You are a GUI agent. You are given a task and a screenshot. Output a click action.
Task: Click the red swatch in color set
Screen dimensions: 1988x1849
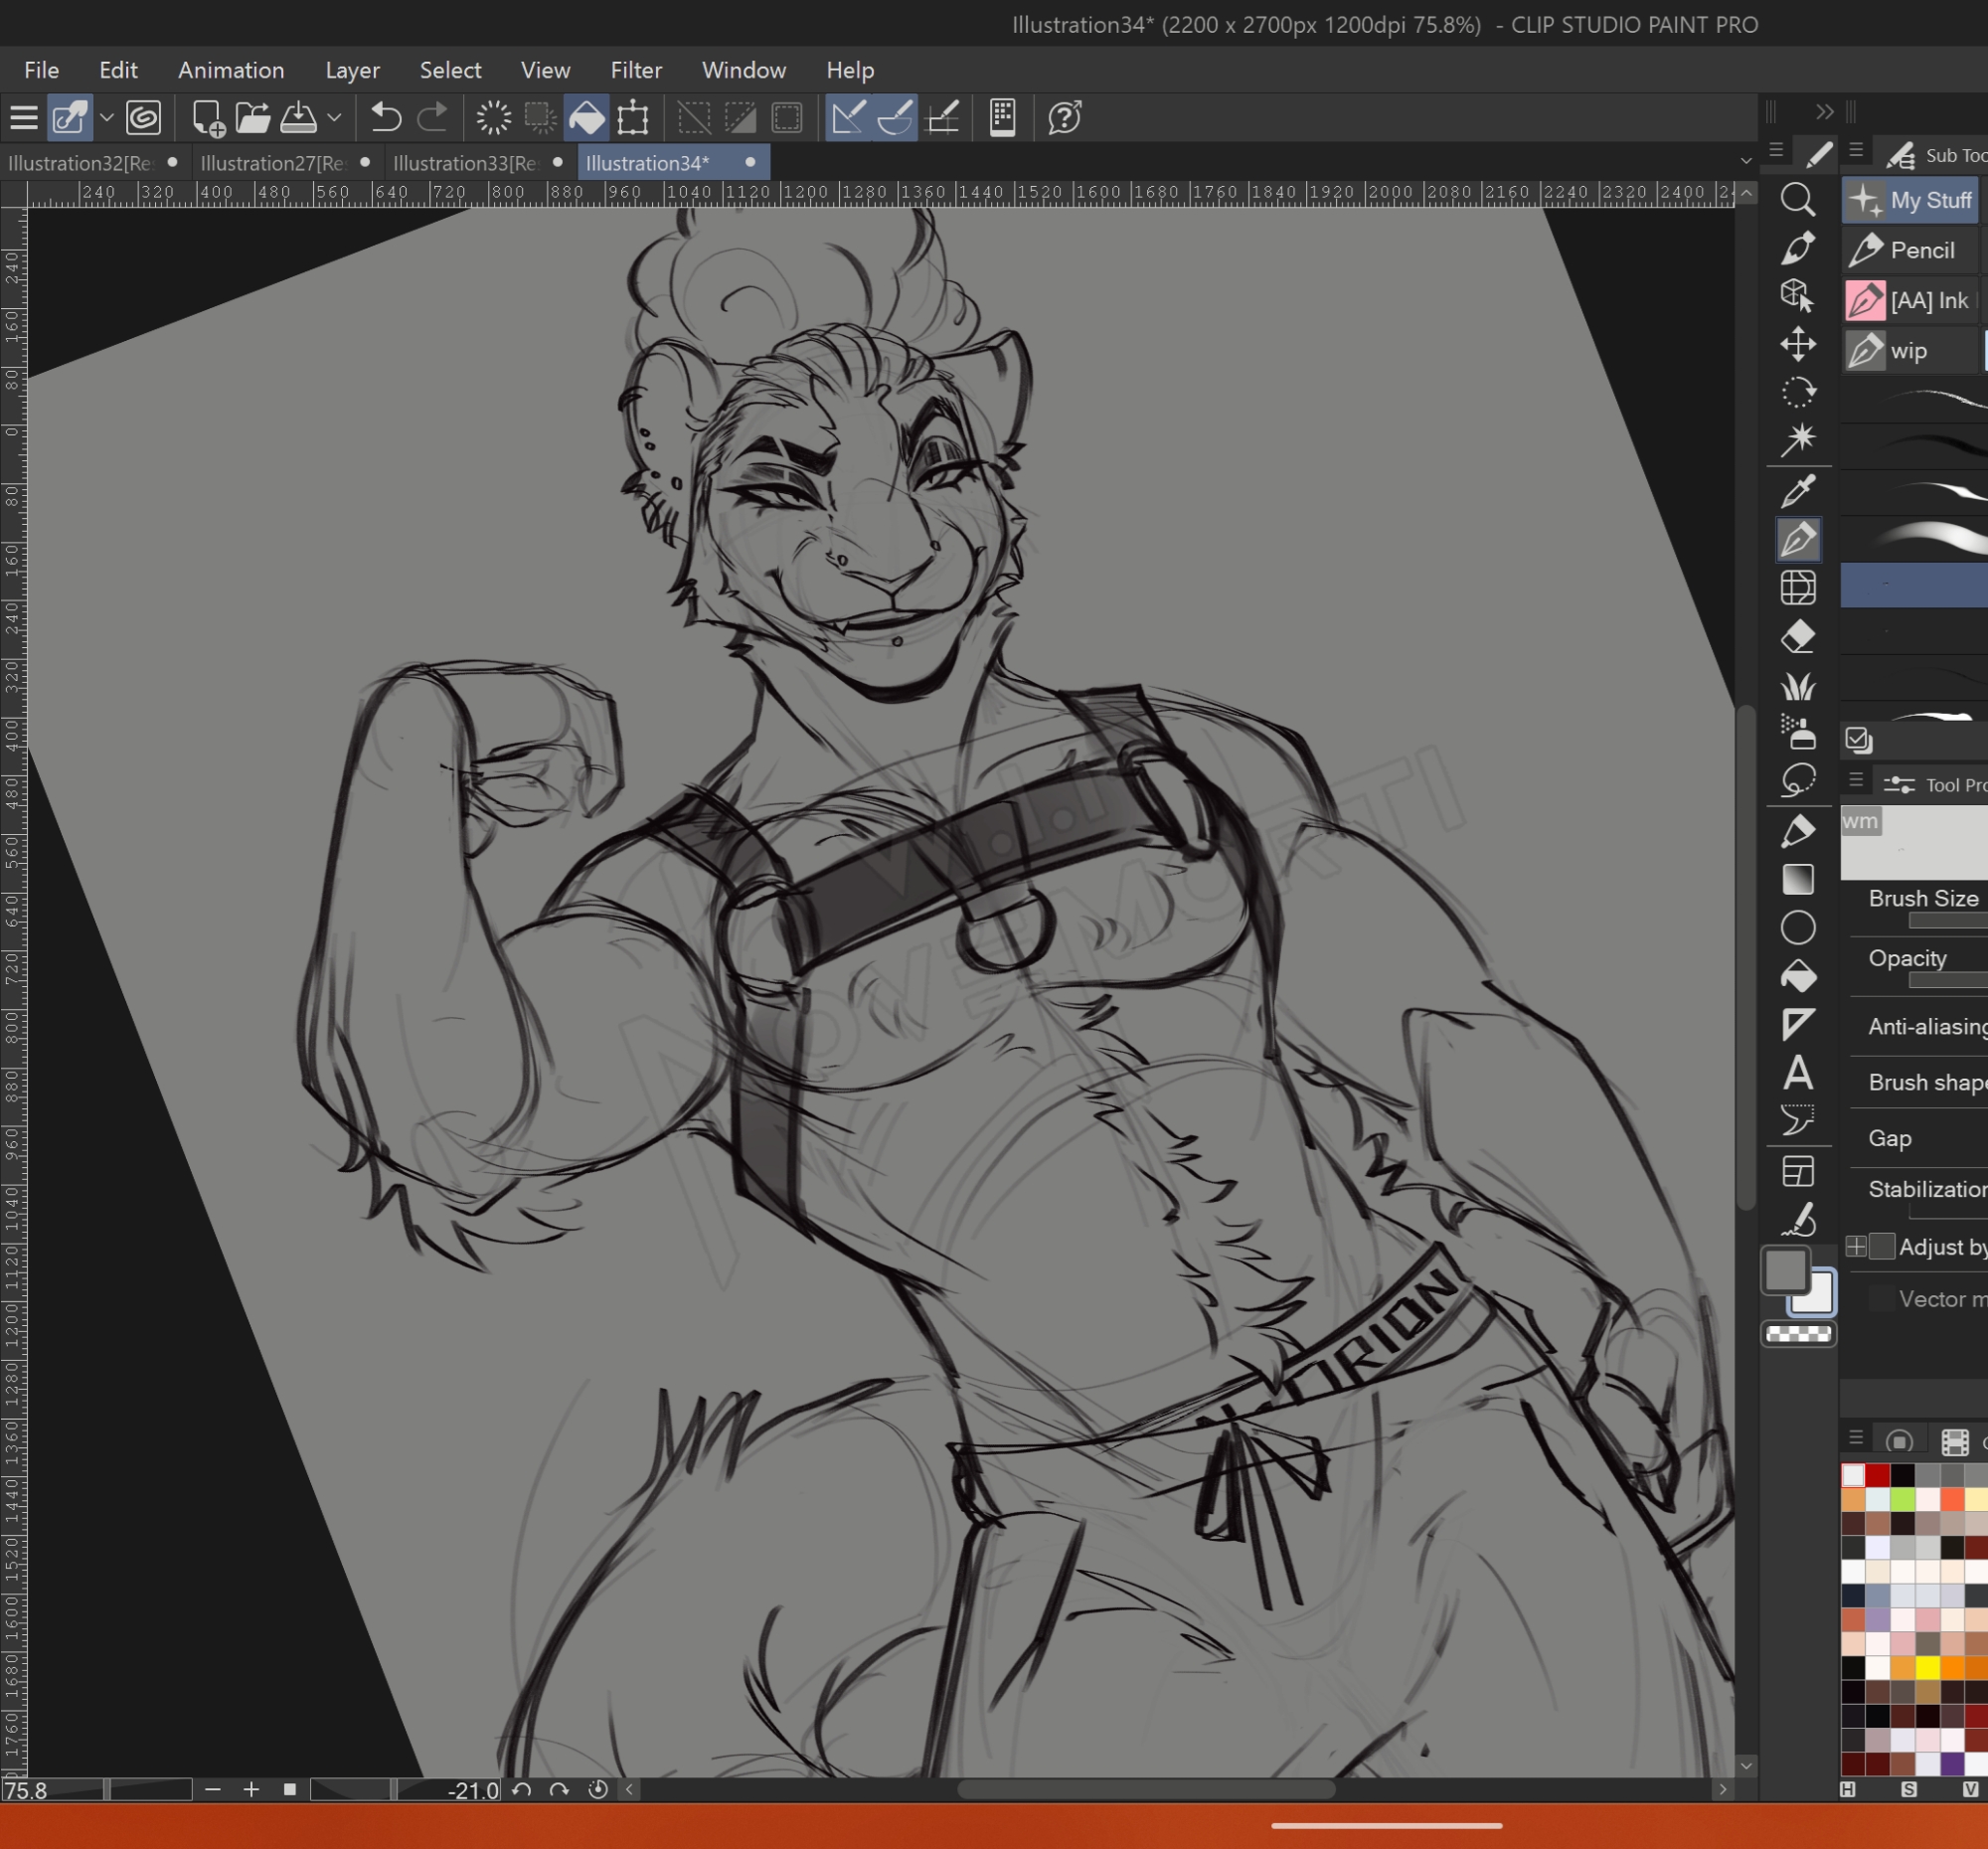(x=1877, y=1475)
